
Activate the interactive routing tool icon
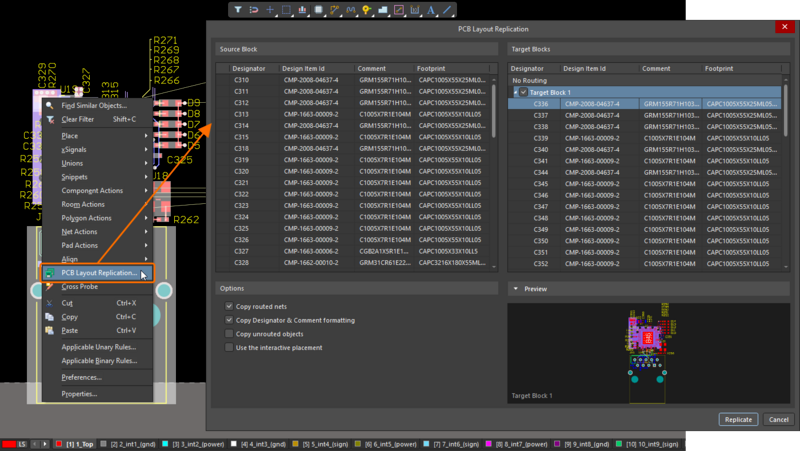[x=335, y=10]
